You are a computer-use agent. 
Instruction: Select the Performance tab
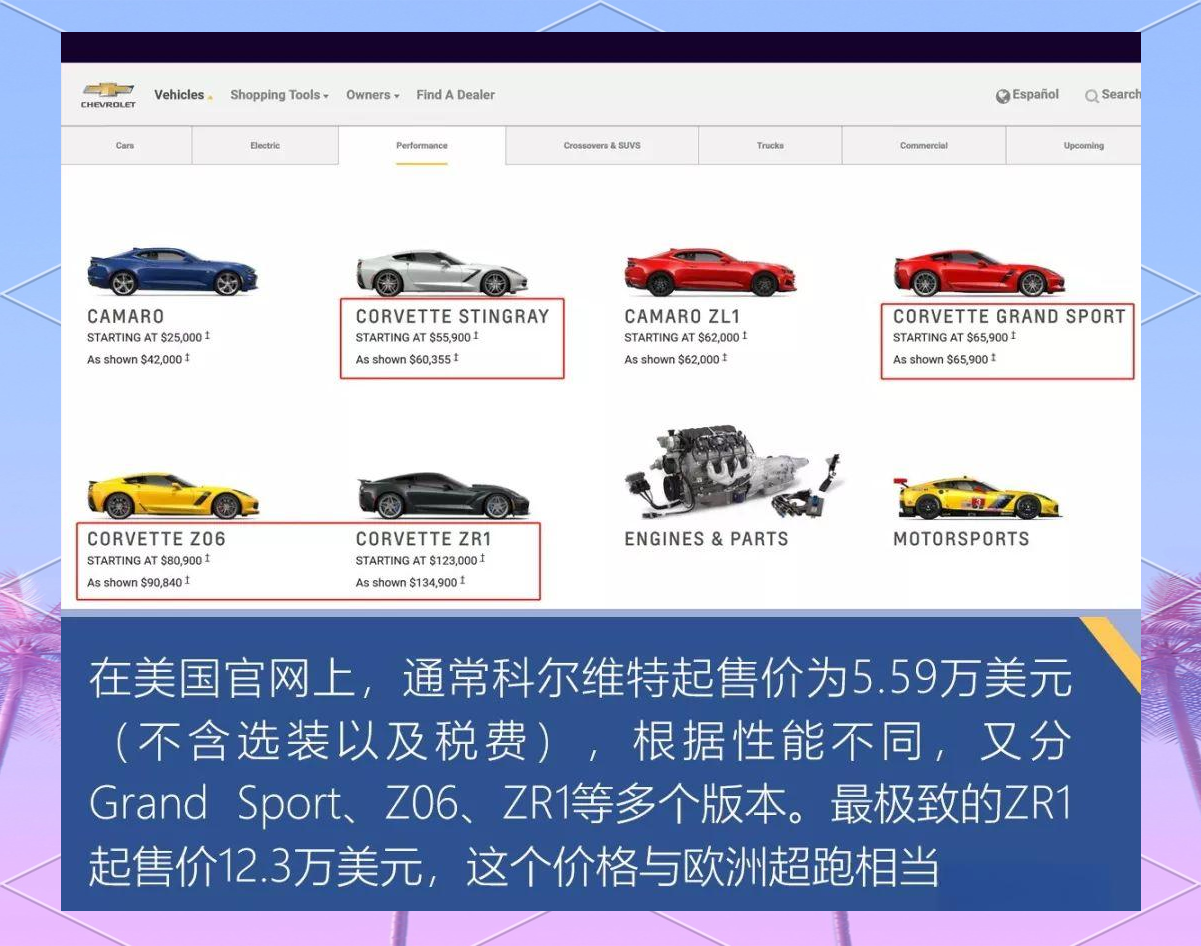point(422,146)
